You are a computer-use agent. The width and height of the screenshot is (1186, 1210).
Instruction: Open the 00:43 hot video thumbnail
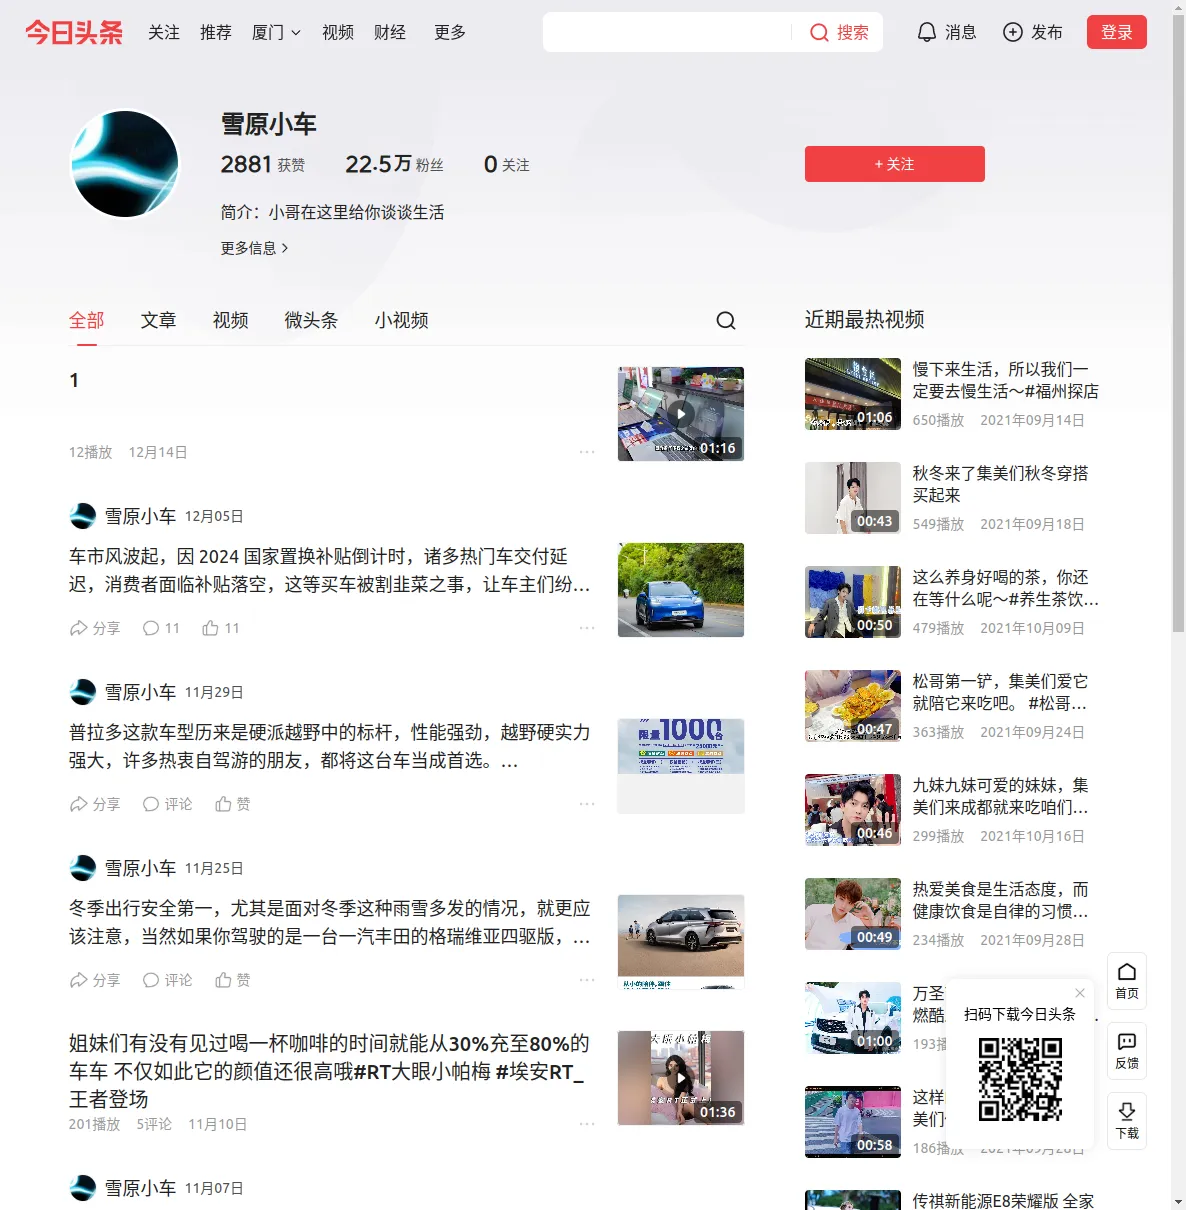click(853, 498)
